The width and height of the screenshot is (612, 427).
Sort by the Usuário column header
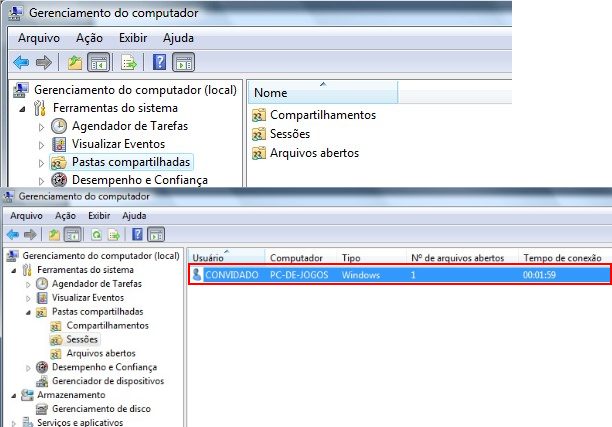click(x=208, y=257)
